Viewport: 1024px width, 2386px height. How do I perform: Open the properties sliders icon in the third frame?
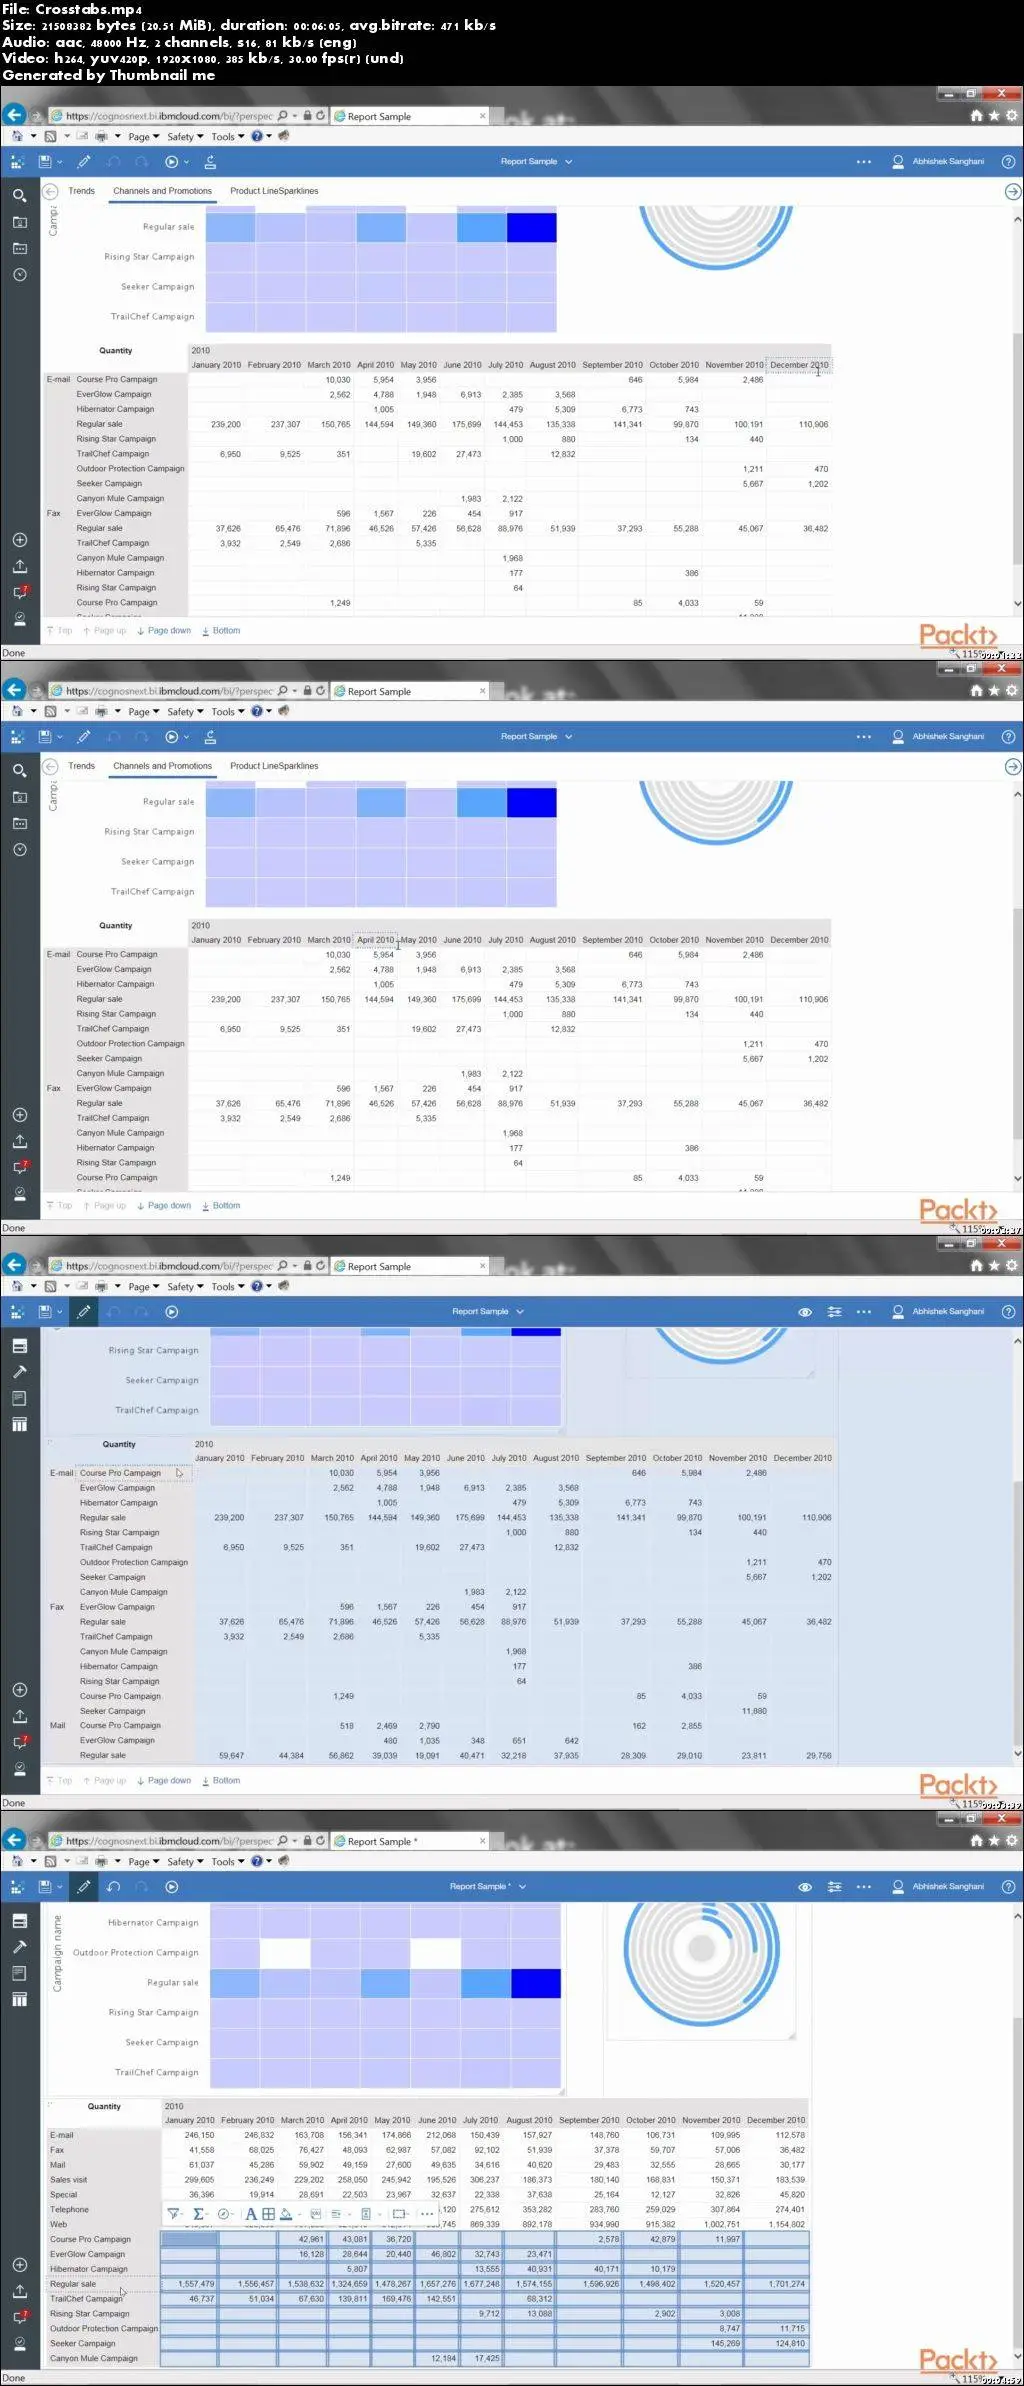tap(834, 1311)
